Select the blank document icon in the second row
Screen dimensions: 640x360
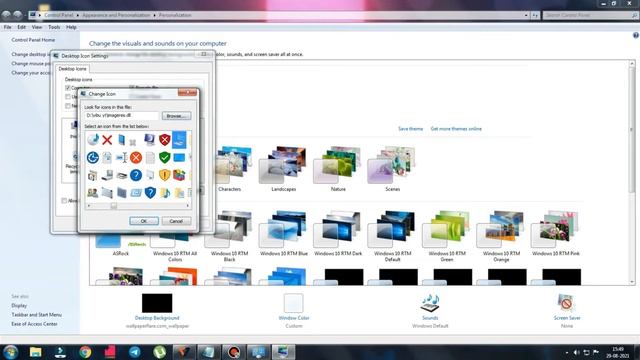tap(150, 158)
